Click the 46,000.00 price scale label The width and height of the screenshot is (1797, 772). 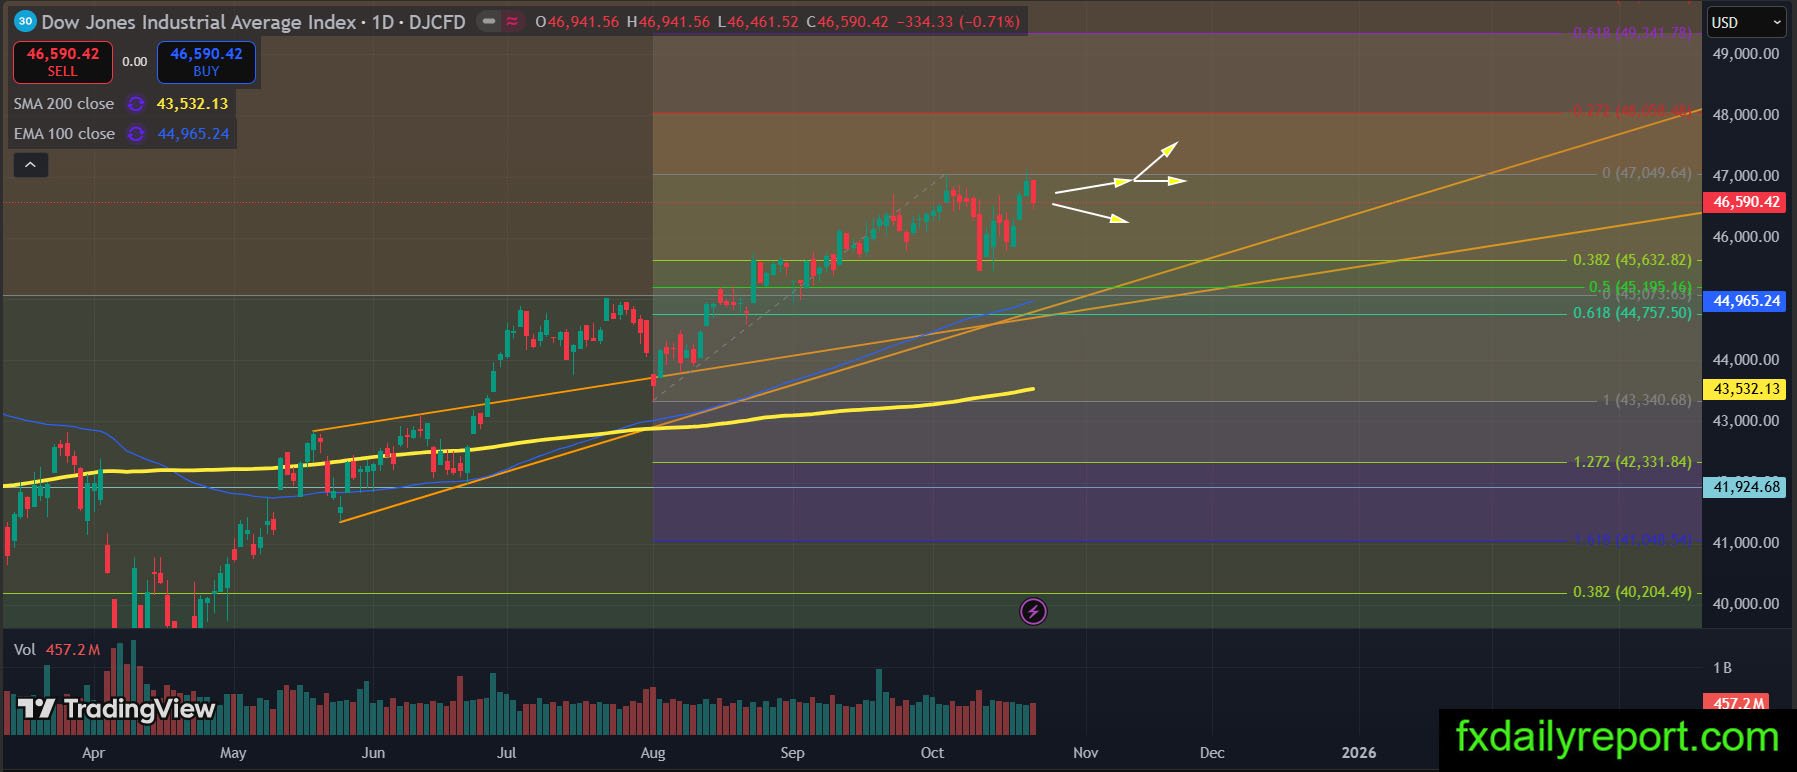[1746, 237]
